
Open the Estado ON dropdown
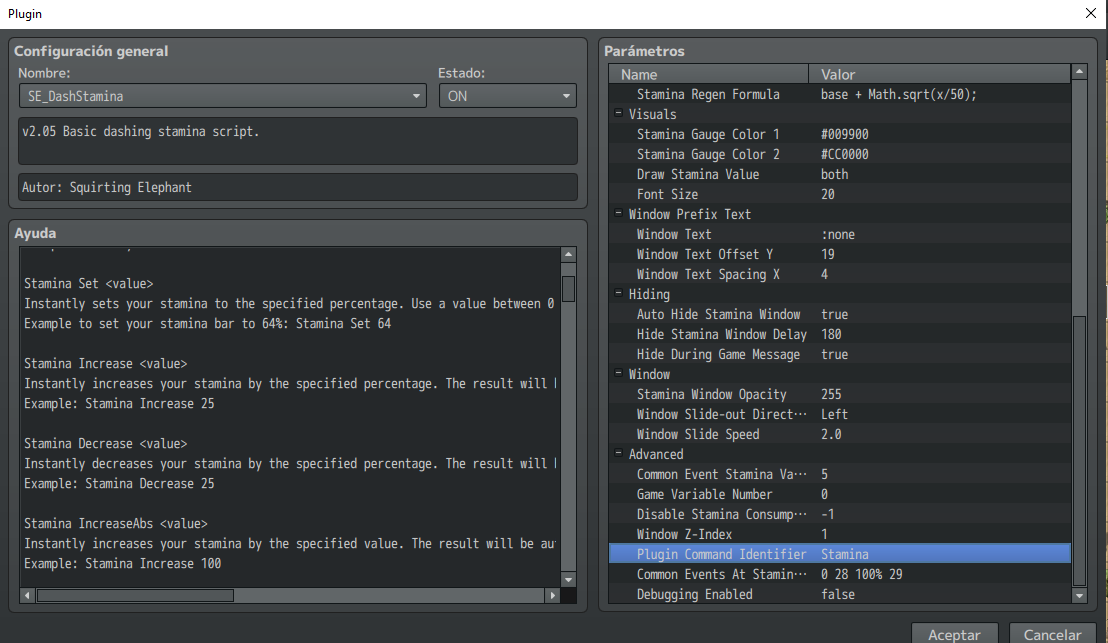point(507,96)
